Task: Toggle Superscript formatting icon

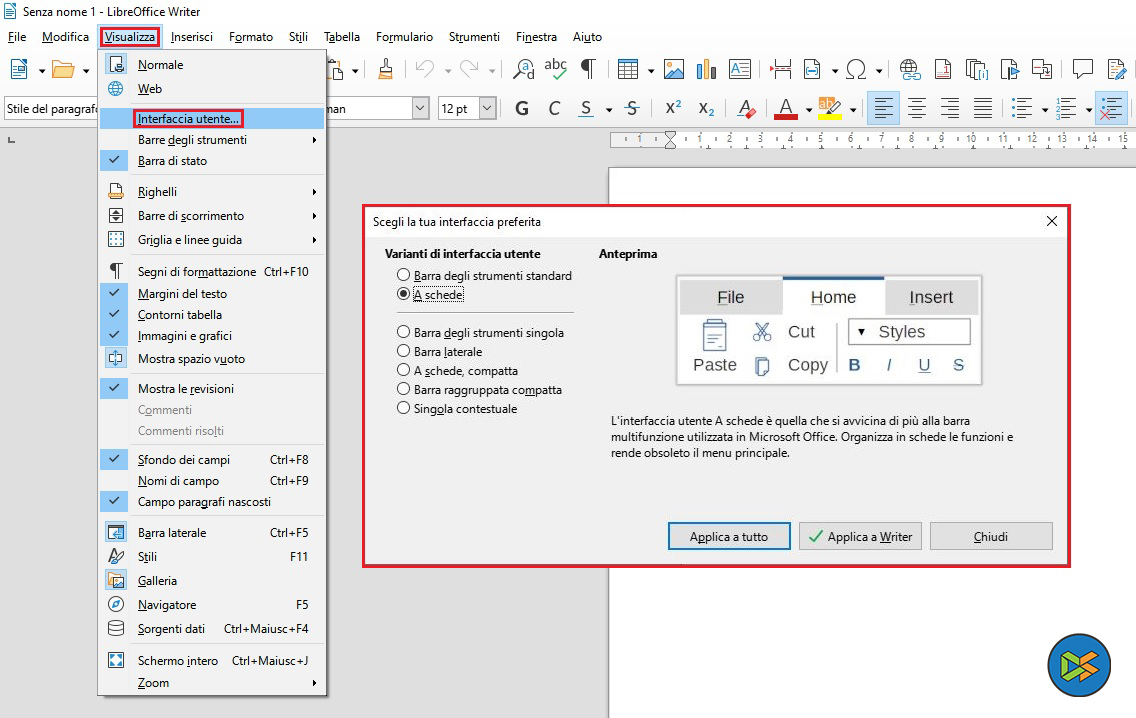Action: (x=673, y=108)
